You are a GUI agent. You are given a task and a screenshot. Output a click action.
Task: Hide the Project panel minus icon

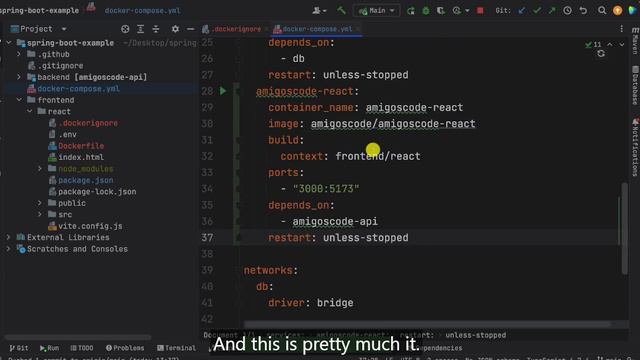tap(190, 29)
